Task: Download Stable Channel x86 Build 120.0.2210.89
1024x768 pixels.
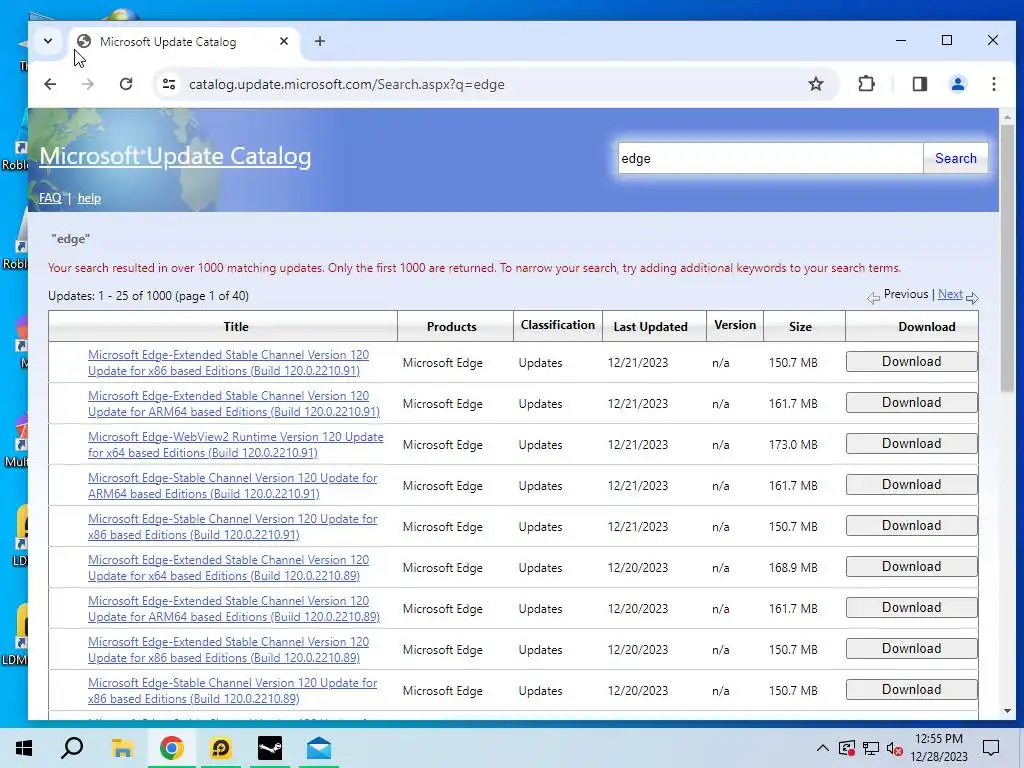Action: pyautogui.click(x=912, y=690)
